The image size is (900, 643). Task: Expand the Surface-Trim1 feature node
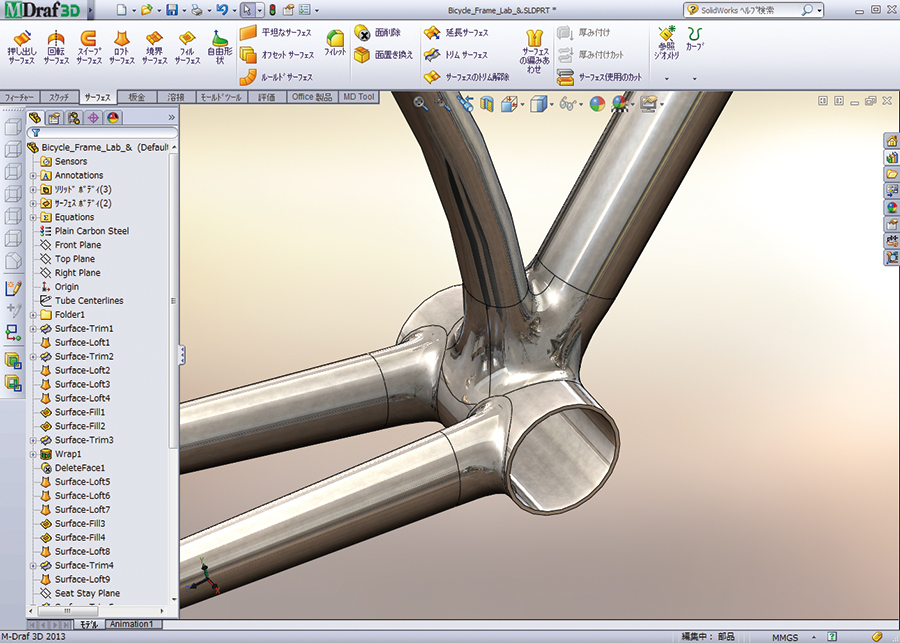(33, 329)
